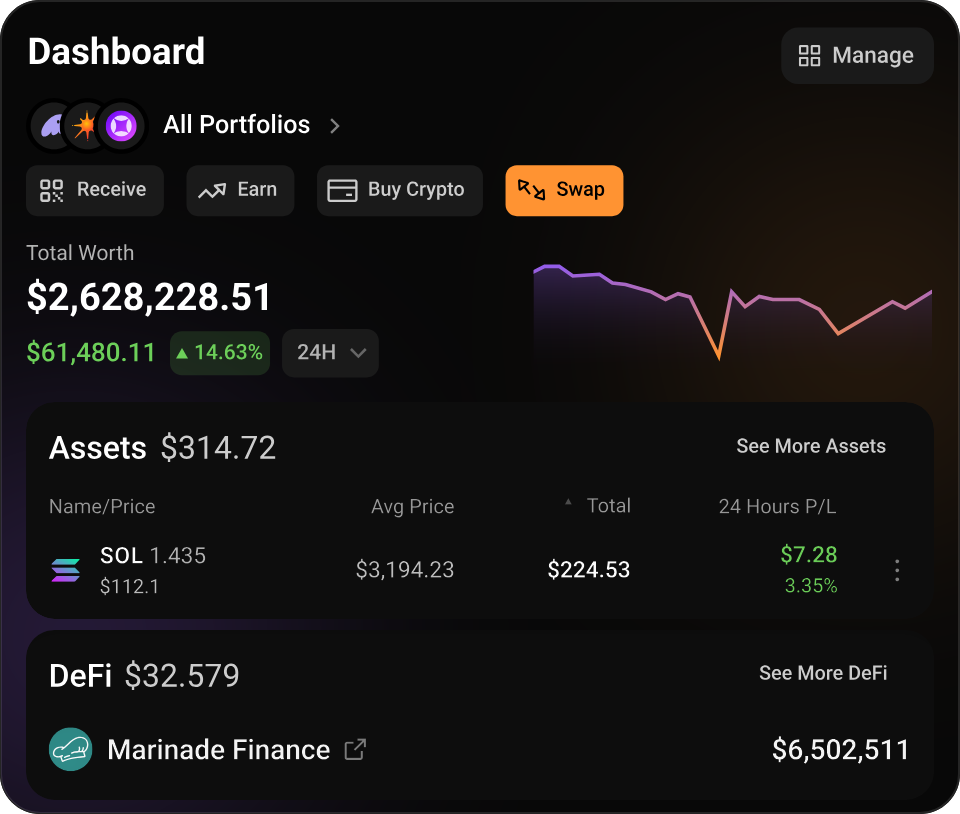Select the orange starburst portfolio avatar
This screenshot has height=814, width=960.
(x=84, y=126)
